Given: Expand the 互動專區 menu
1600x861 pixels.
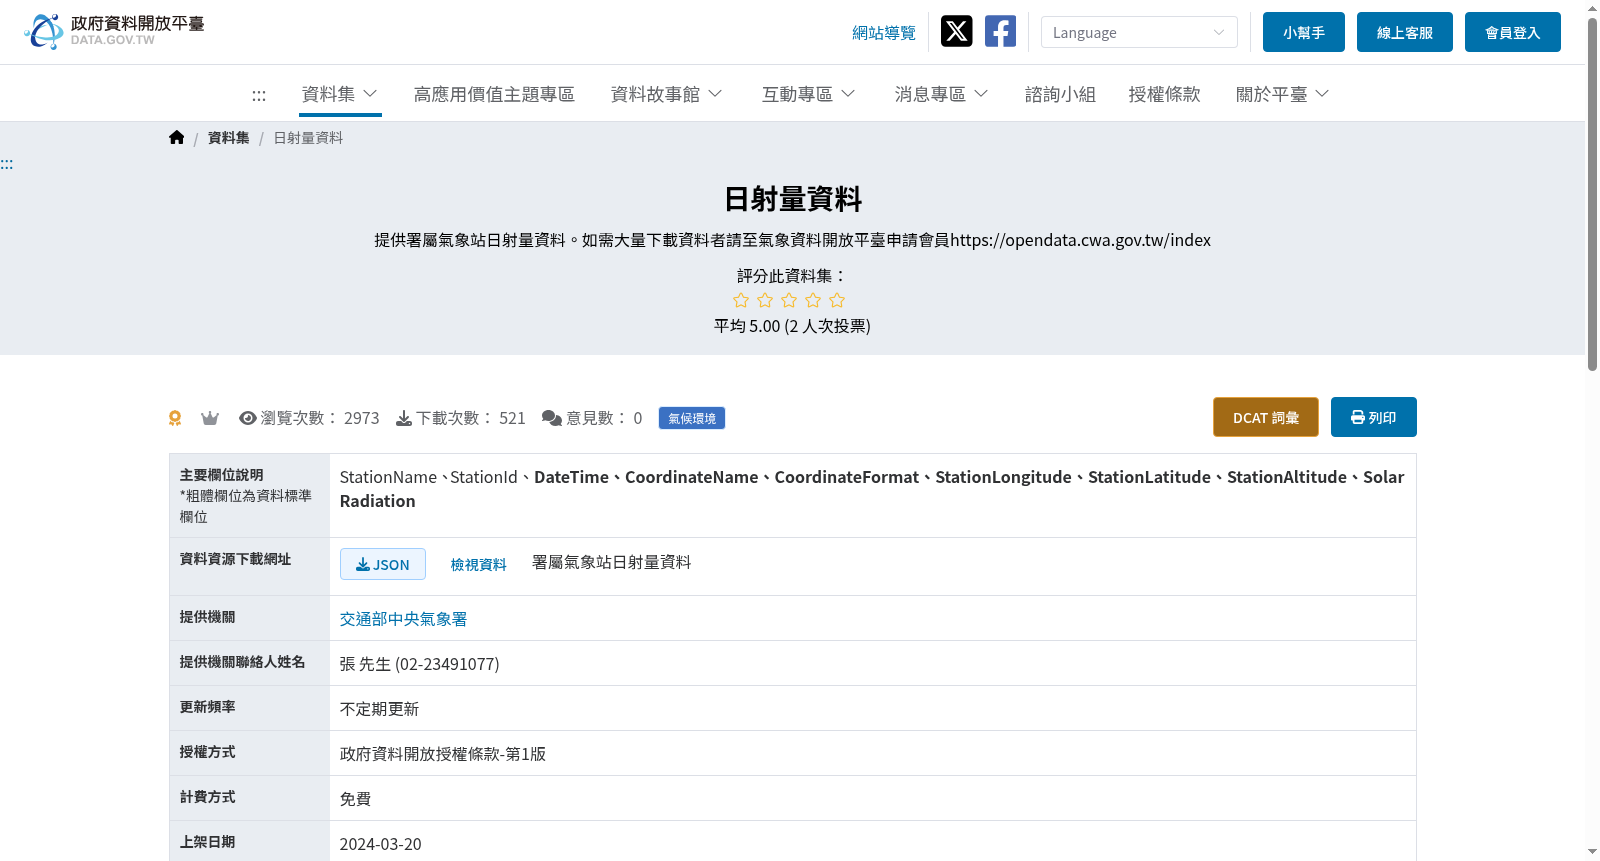Looking at the screenshot, I should coord(809,94).
